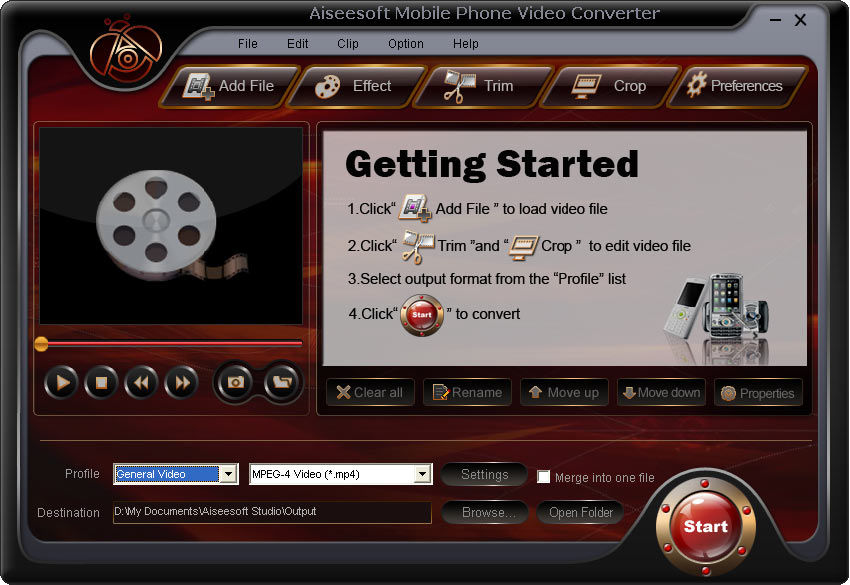Minimize the converter window

coord(776,20)
